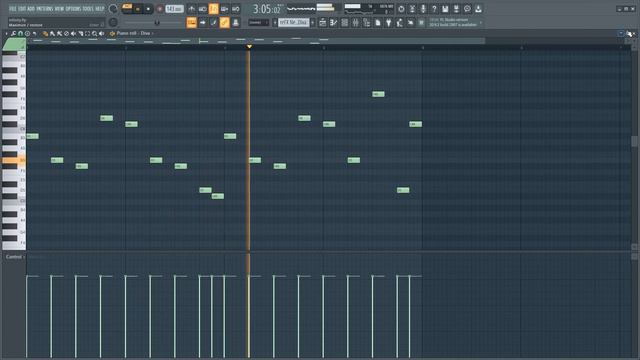Viewport: 640px width, 360px height.
Task: Open the Mixer view icon
Action: [x=356, y=23]
